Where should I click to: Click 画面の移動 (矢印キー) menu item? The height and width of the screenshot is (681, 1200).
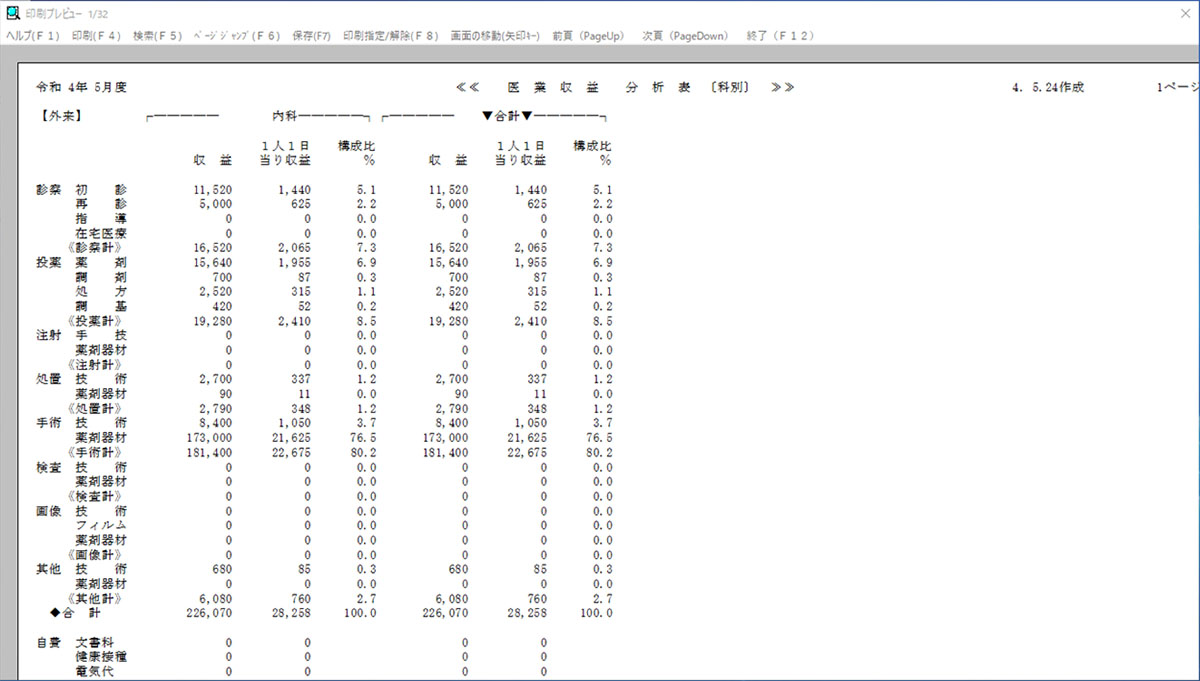(495, 36)
